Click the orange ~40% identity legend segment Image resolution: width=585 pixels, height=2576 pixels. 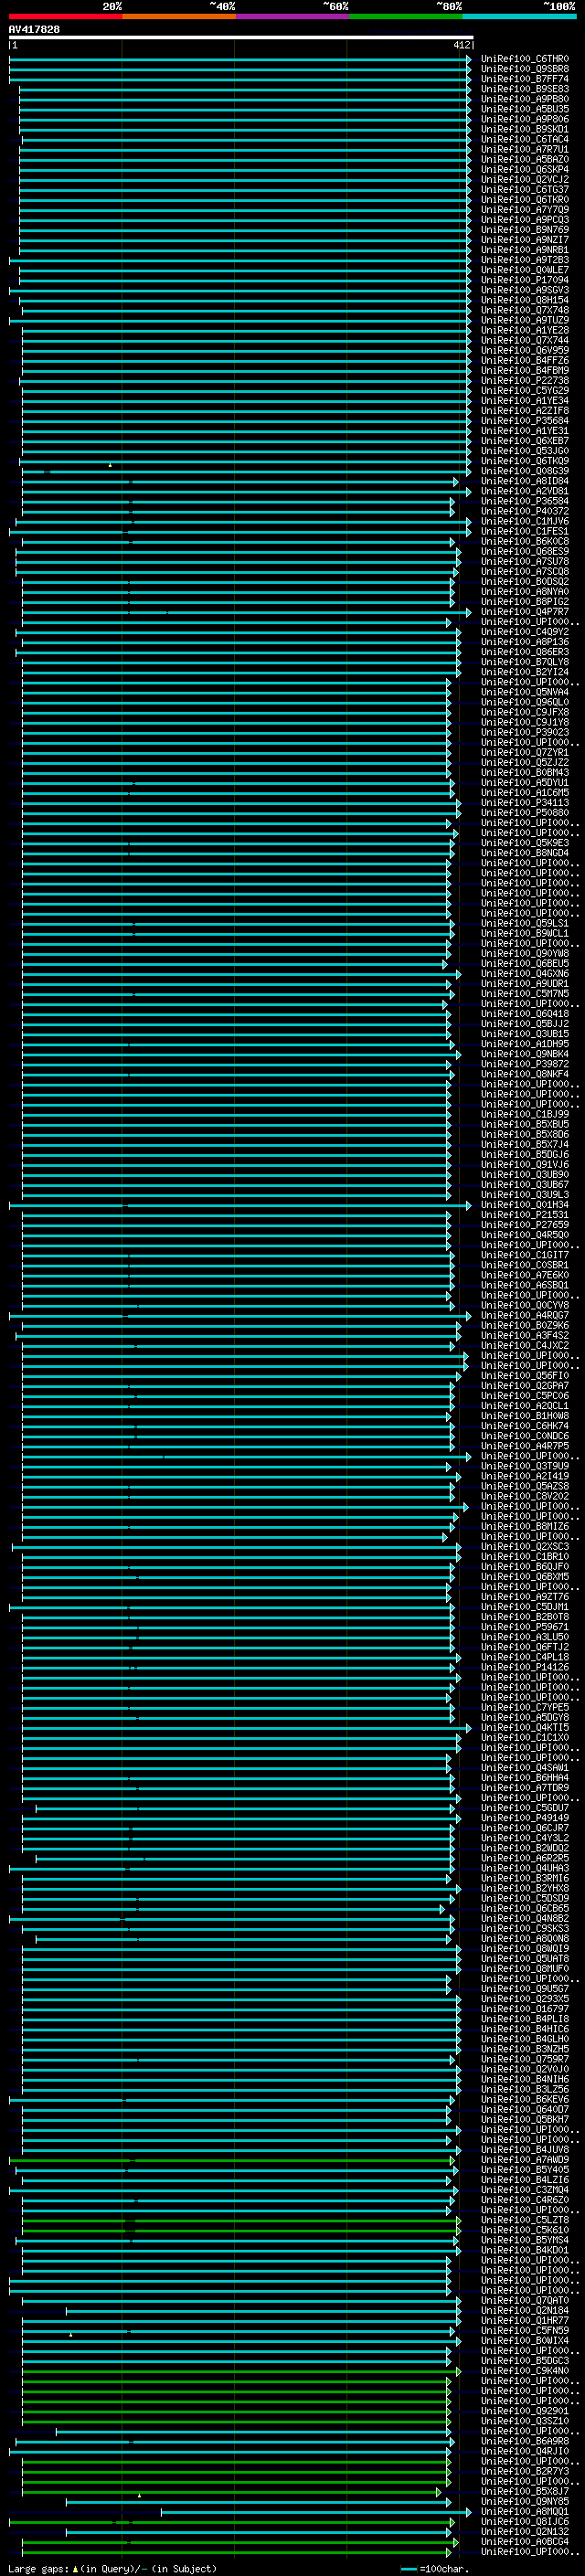coord(178,16)
